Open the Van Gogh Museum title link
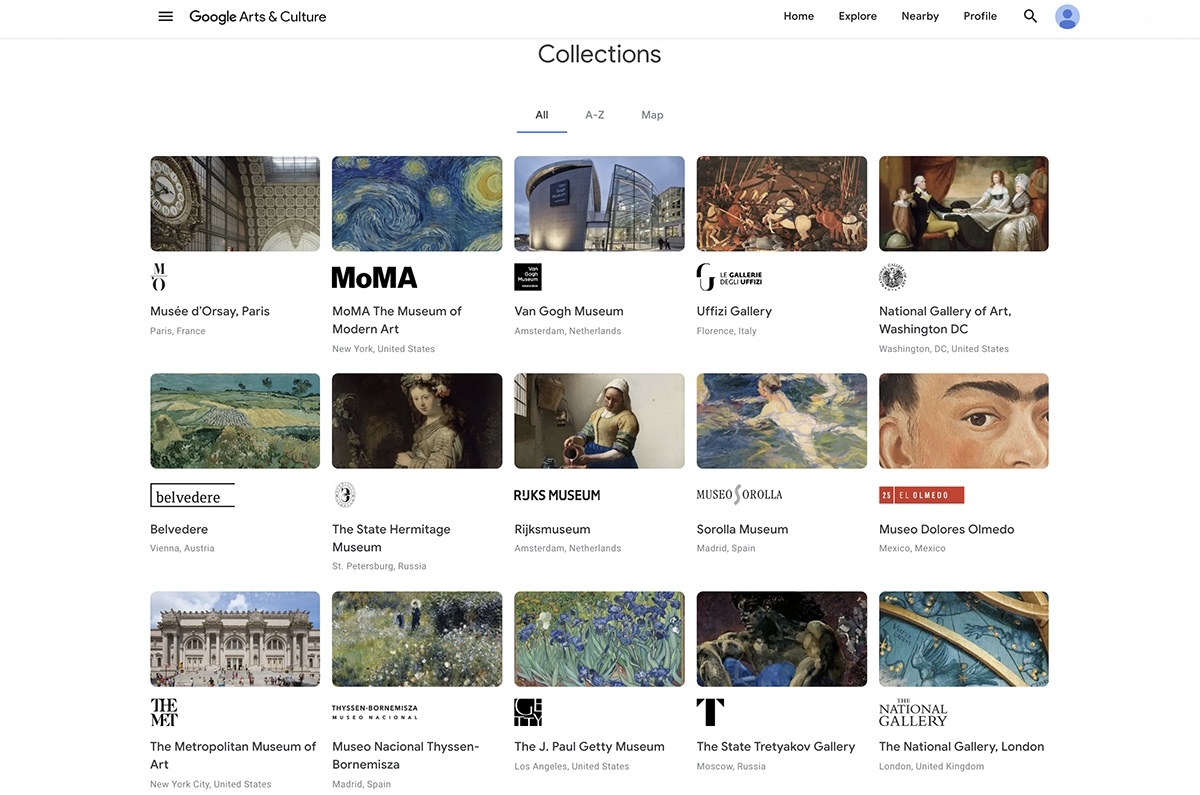The image size is (1200, 795). pyautogui.click(x=569, y=311)
